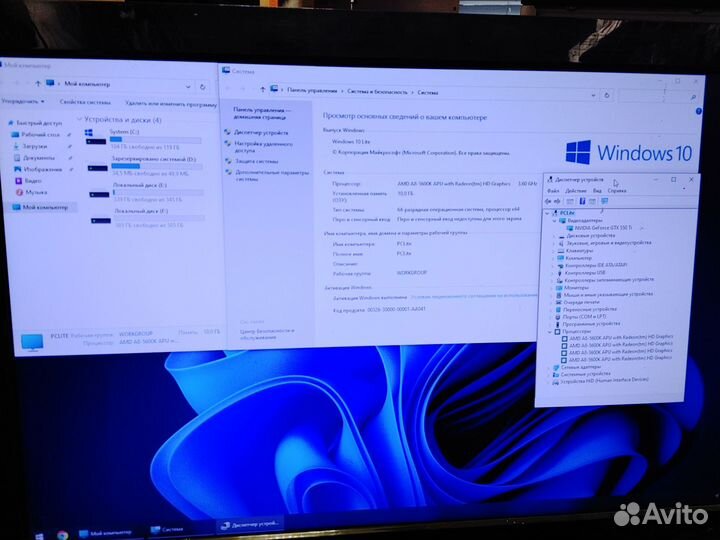Screen dimensions: 720x540
Task: Open the Действие menu in Device Manager
Action: coord(576,190)
